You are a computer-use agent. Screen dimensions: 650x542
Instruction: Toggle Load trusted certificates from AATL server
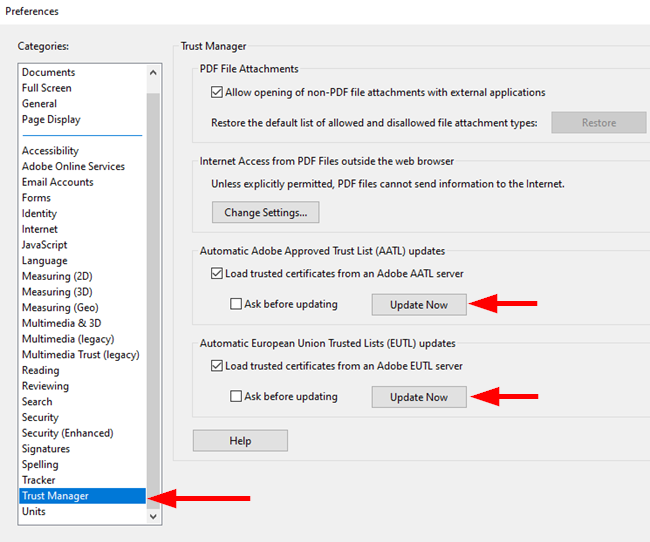216,273
